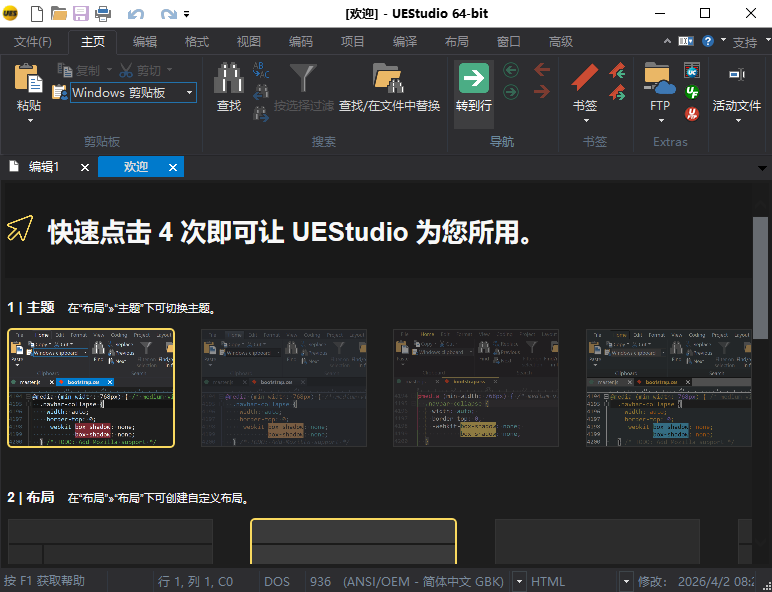Click the Open folder icon in title bar
Screen dimensions: 772x592
(x=59, y=13)
